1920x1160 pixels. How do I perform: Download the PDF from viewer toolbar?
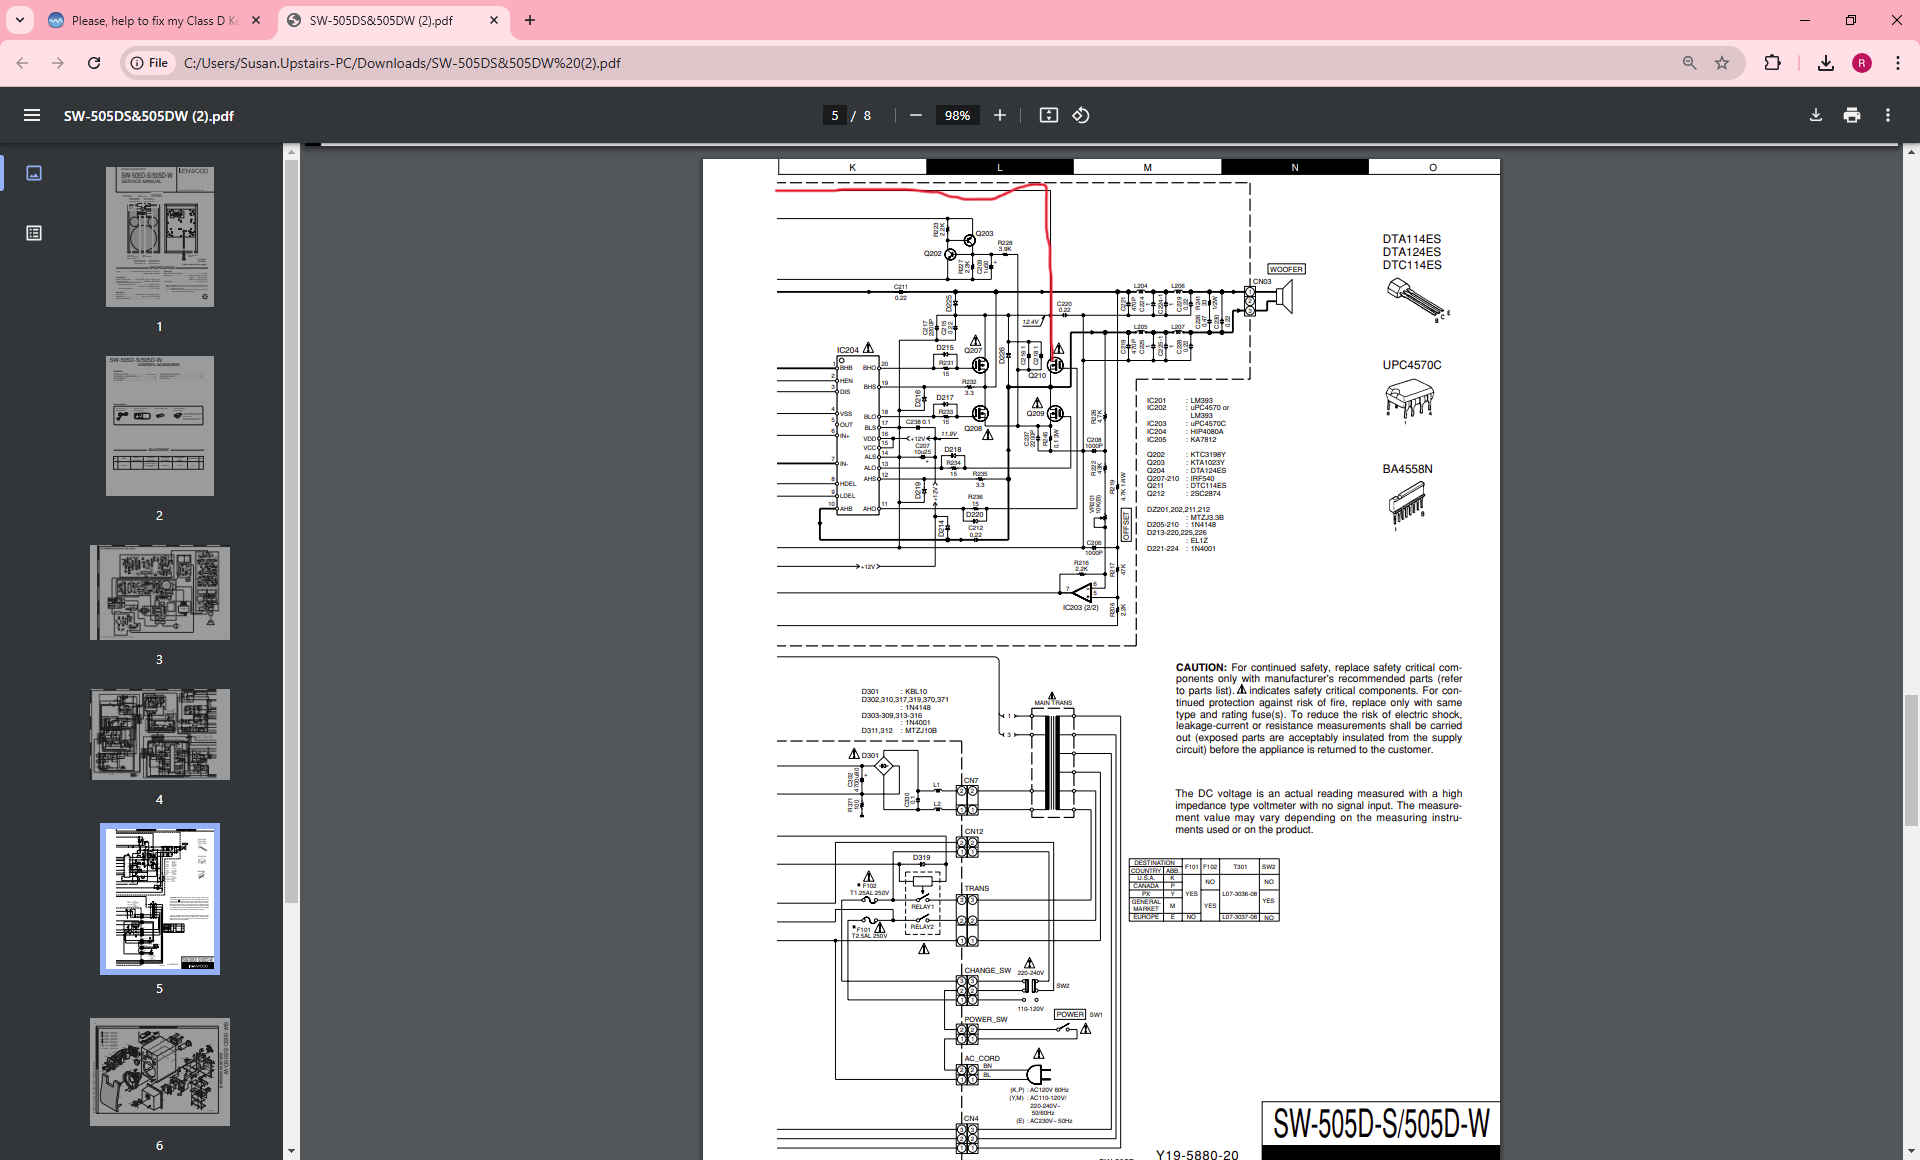(1816, 116)
